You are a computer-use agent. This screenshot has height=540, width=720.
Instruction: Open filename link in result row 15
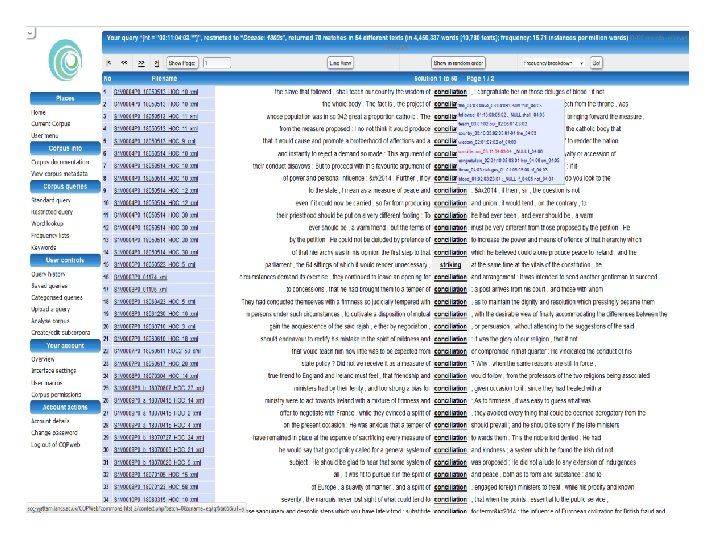tap(155, 265)
